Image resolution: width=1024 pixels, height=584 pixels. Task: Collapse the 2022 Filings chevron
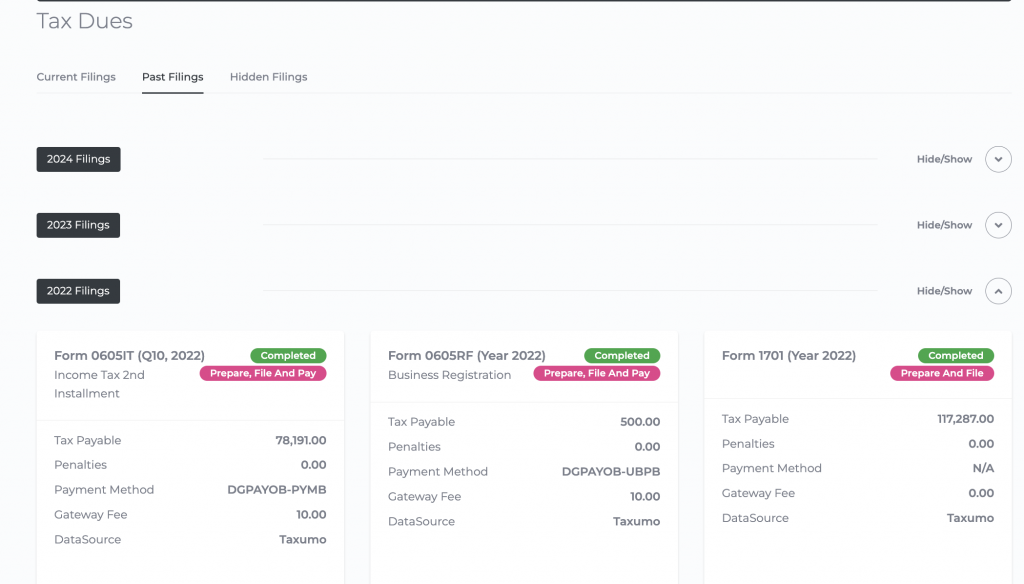tap(998, 291)
